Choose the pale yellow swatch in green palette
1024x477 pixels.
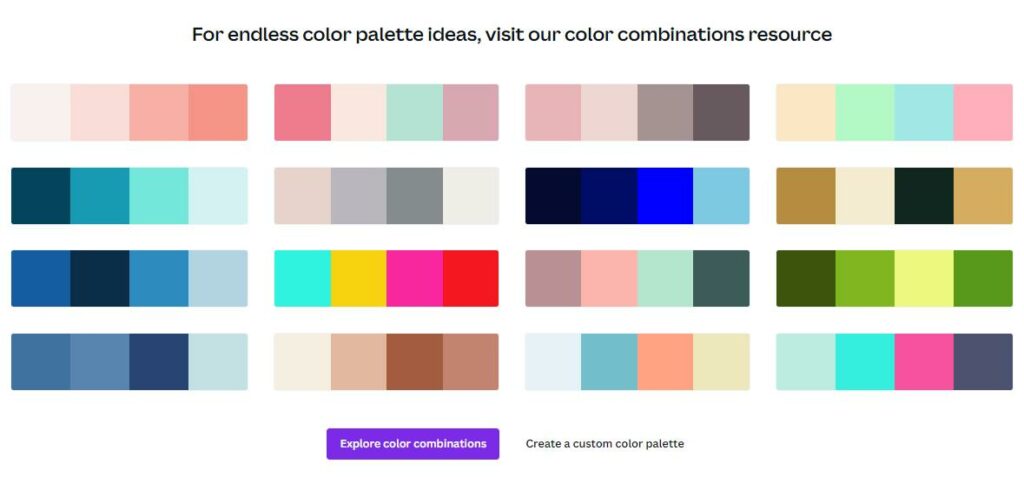point(924,278)
